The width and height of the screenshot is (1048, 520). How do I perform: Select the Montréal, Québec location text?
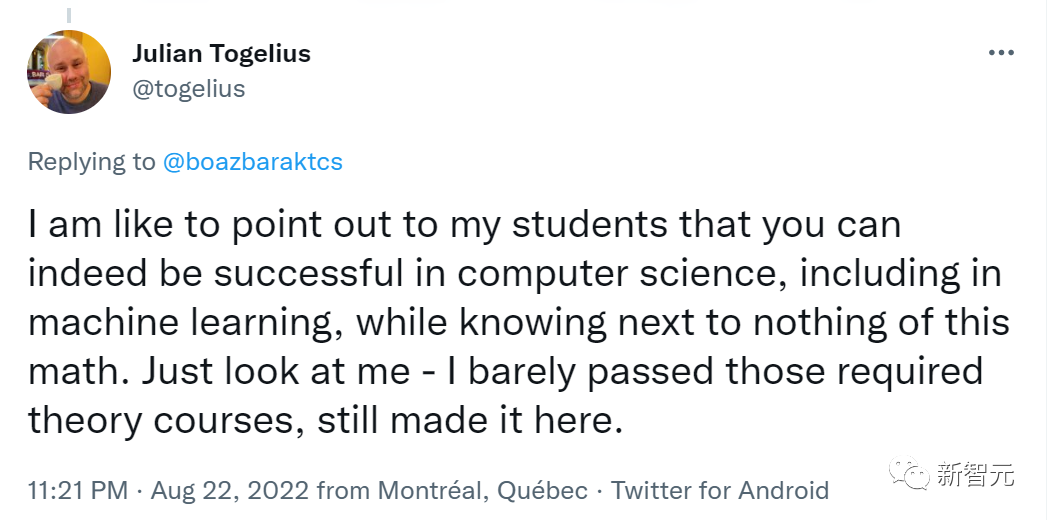tap(482, 491)
